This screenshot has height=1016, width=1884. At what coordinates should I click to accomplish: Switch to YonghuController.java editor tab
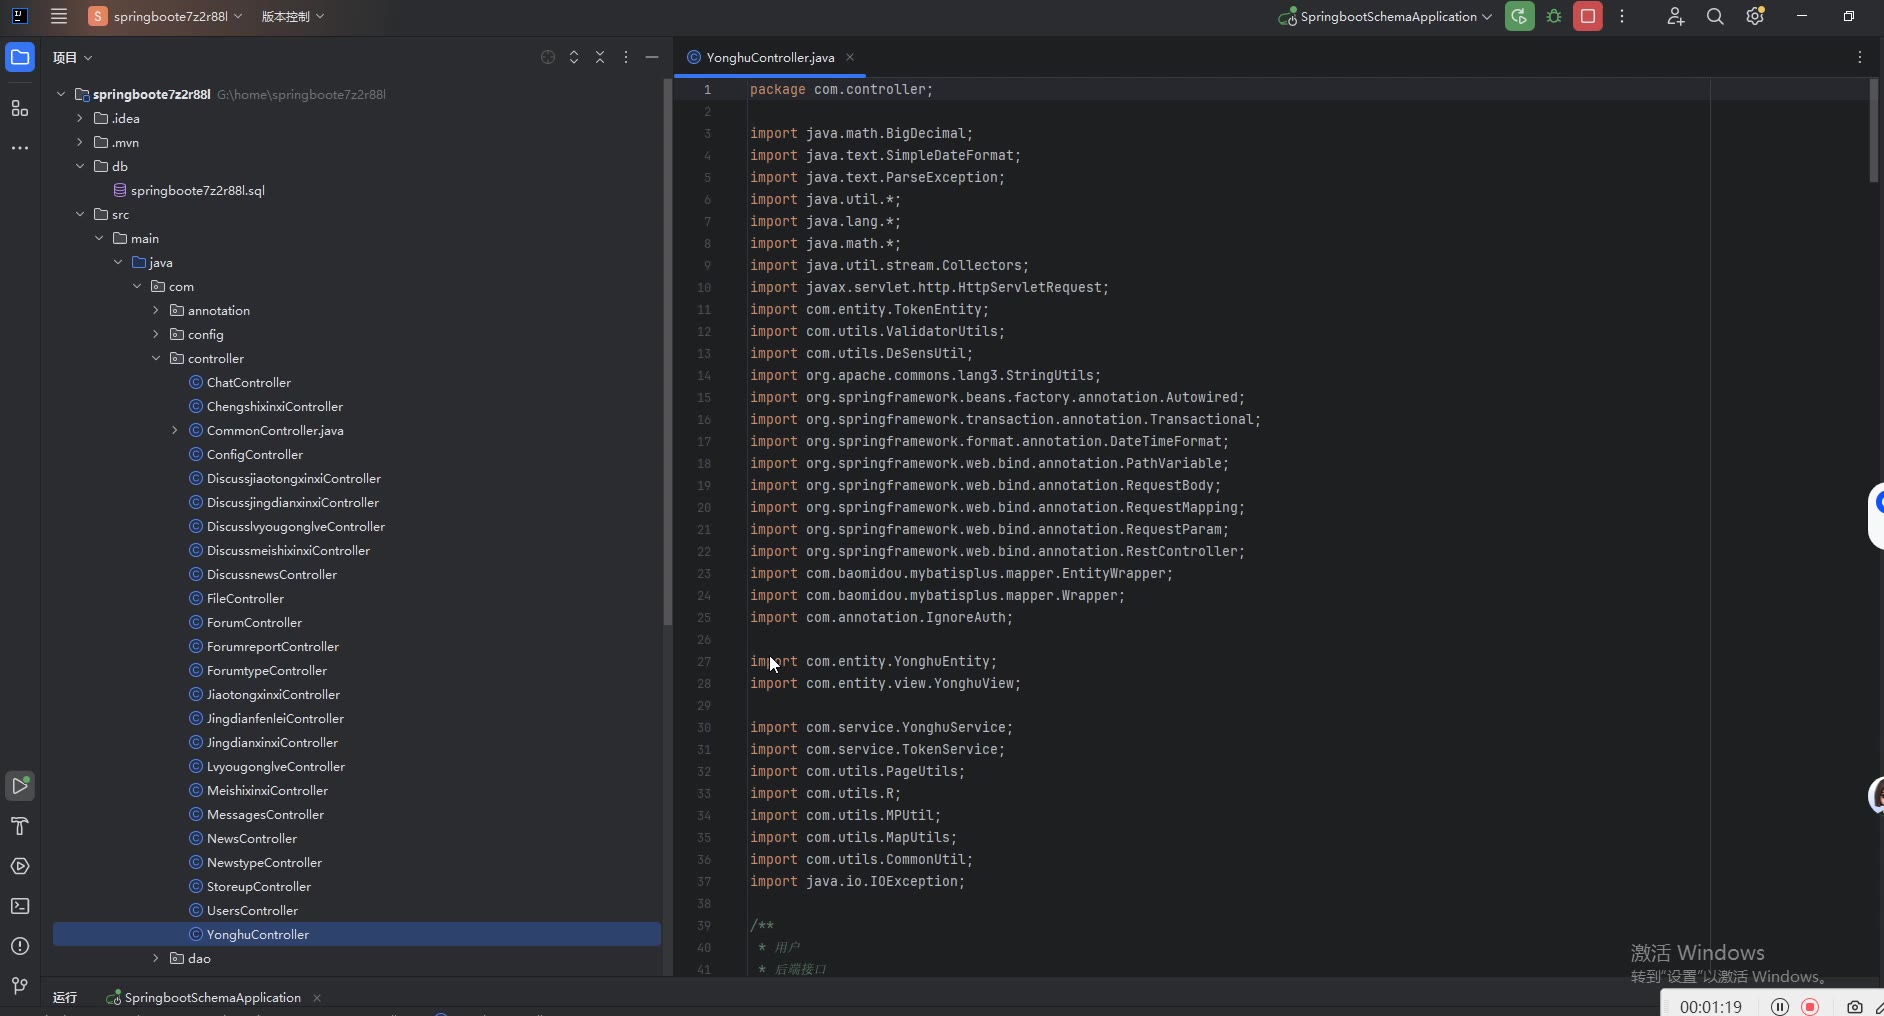pyautogui.click(x=769, y=58)
